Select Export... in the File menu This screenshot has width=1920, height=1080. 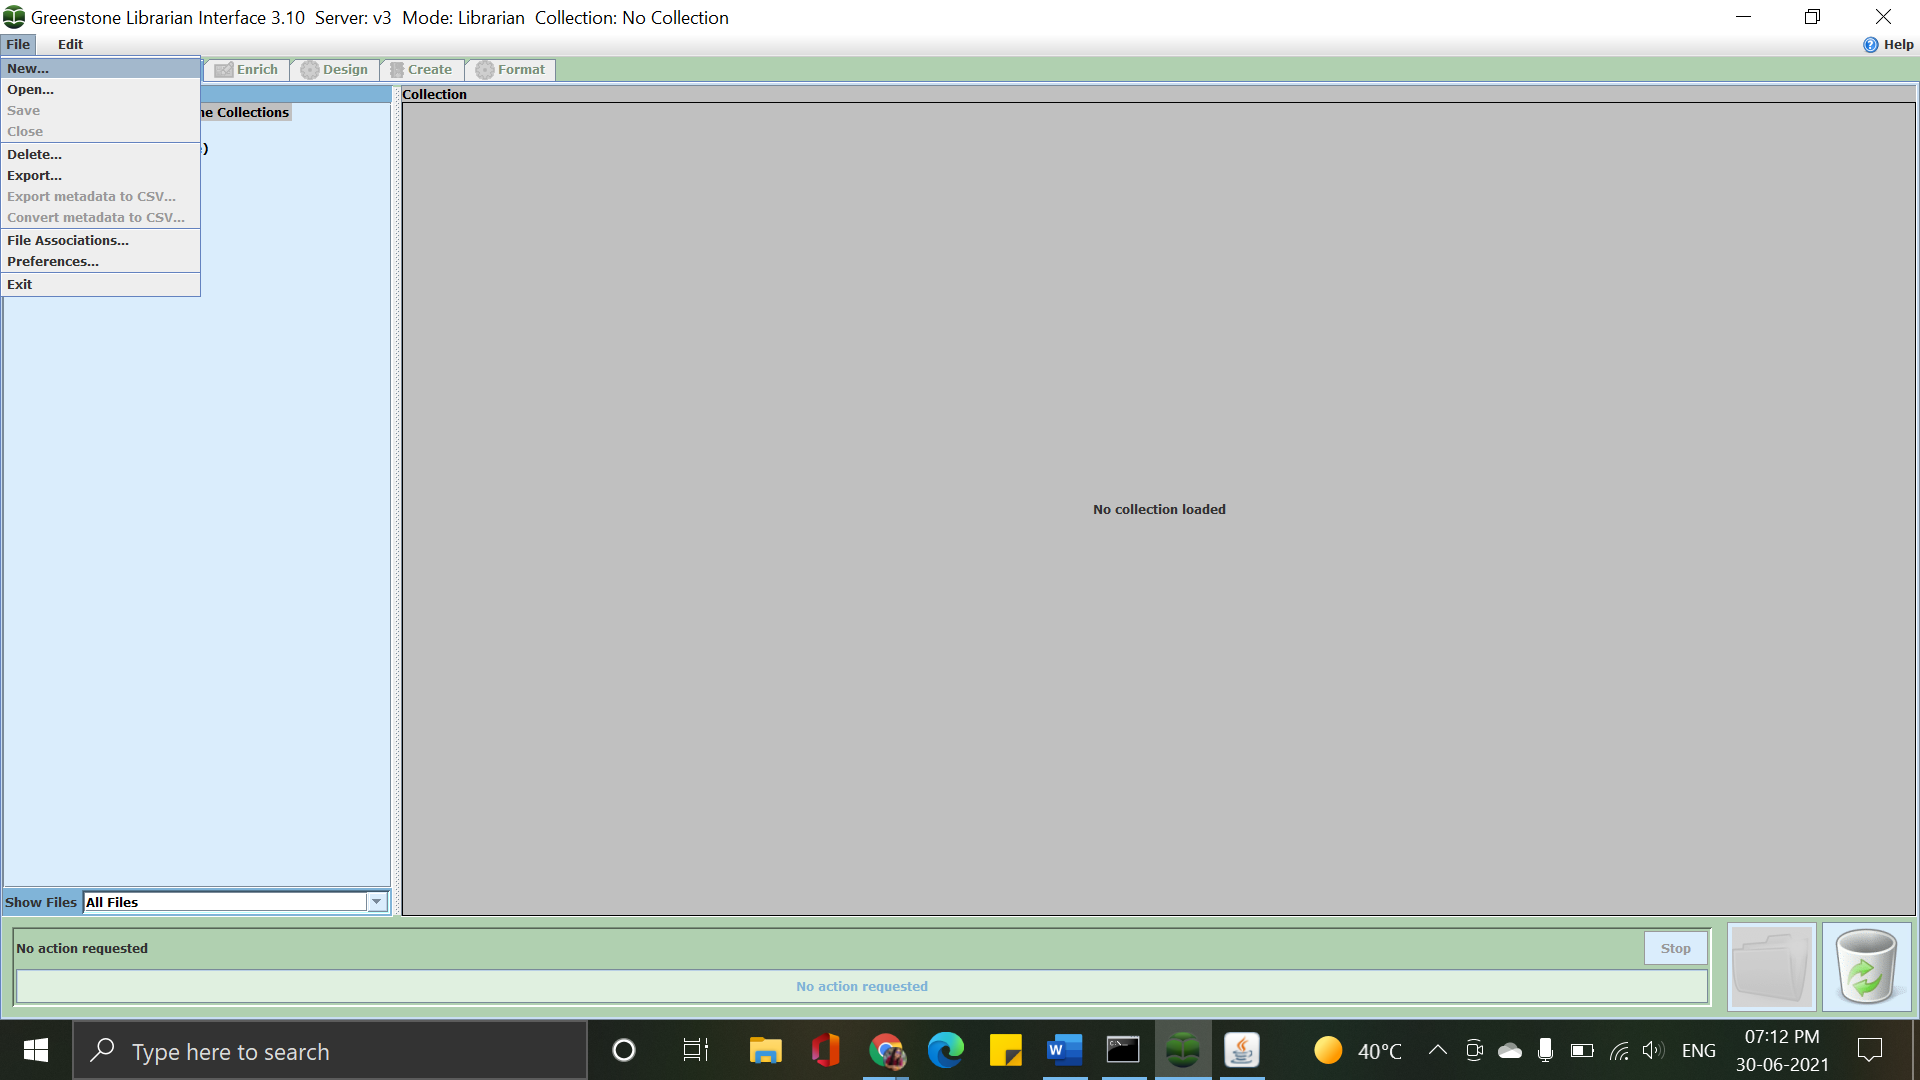tap(100, 175)
